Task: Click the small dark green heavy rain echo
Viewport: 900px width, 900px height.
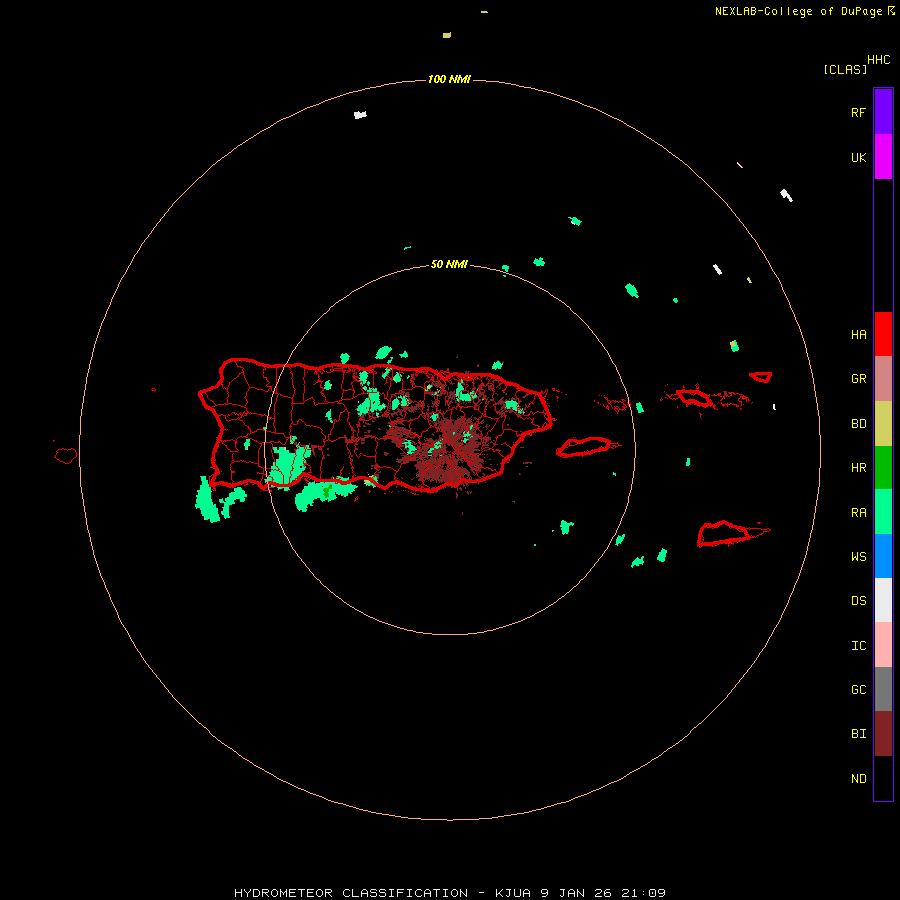Action: (x=327, y=491)
